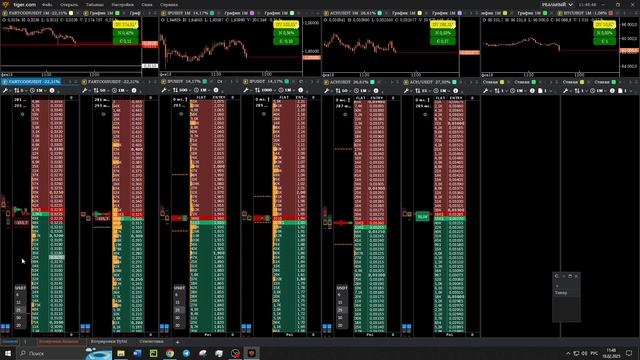Open the Windows Start menu

[8, 353]
